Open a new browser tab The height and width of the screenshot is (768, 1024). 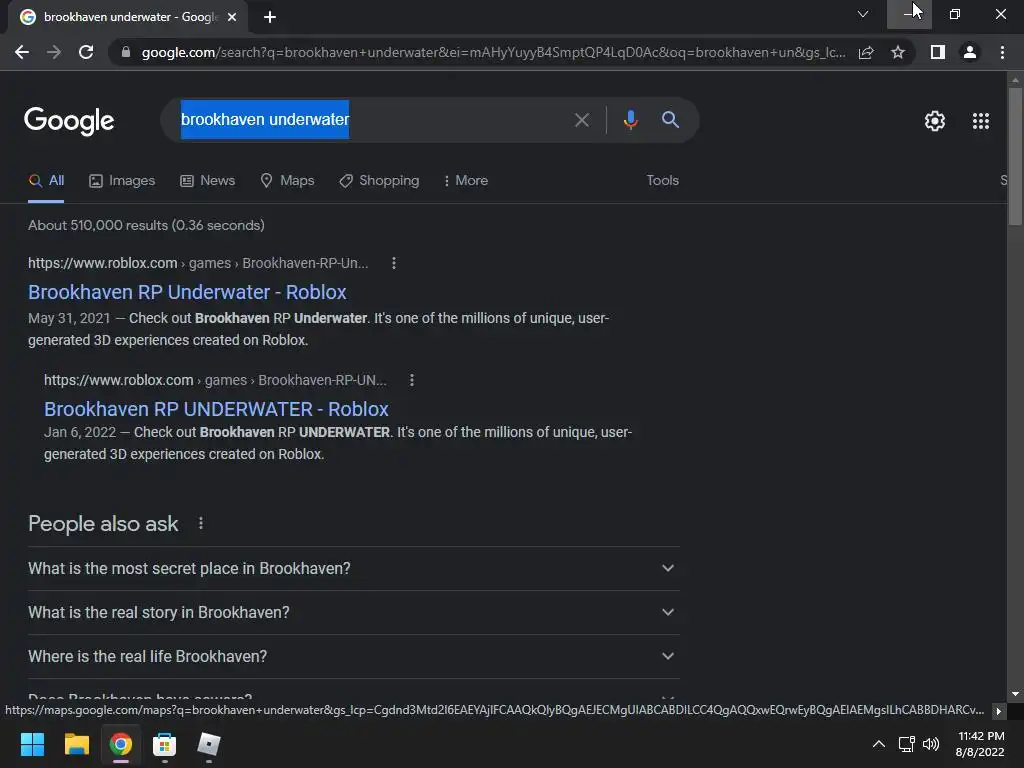coord(270,17)
